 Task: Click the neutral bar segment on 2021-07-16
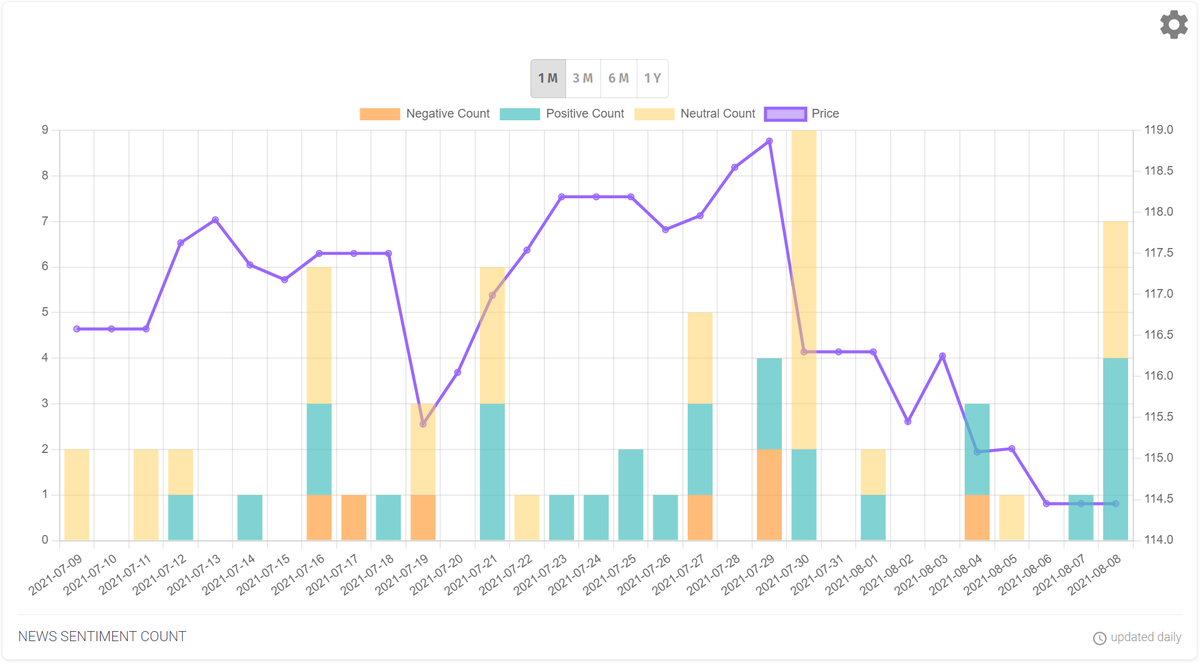click(319, 335)
